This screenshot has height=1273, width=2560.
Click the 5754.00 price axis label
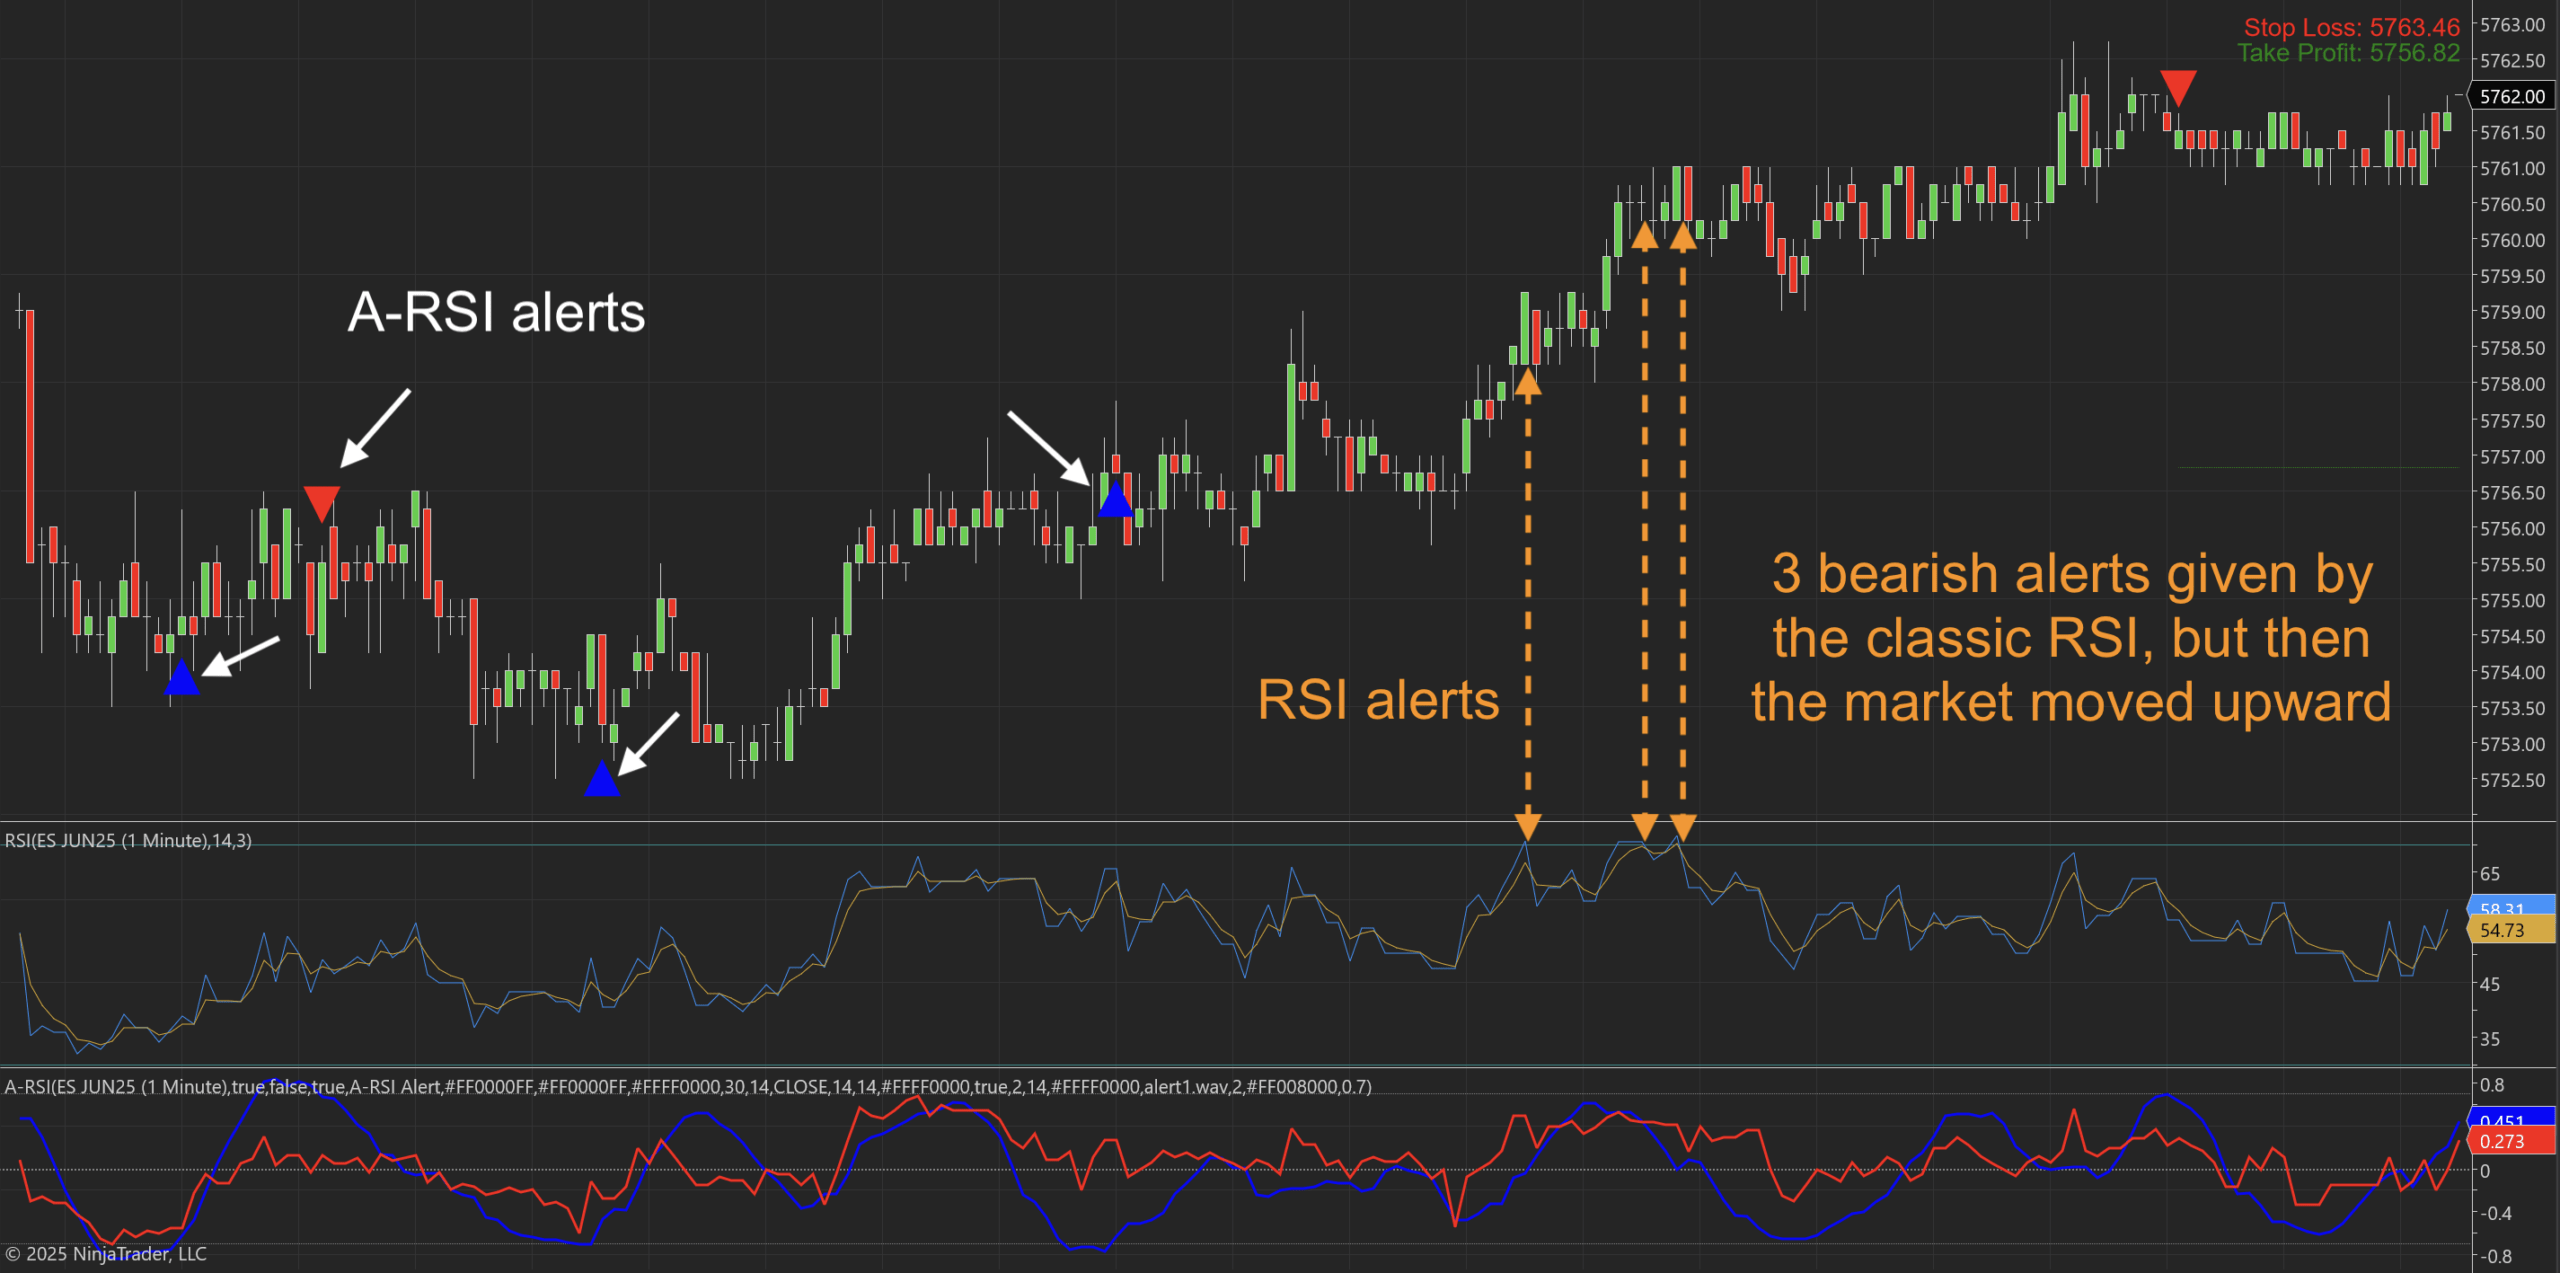pos(2513,672)
